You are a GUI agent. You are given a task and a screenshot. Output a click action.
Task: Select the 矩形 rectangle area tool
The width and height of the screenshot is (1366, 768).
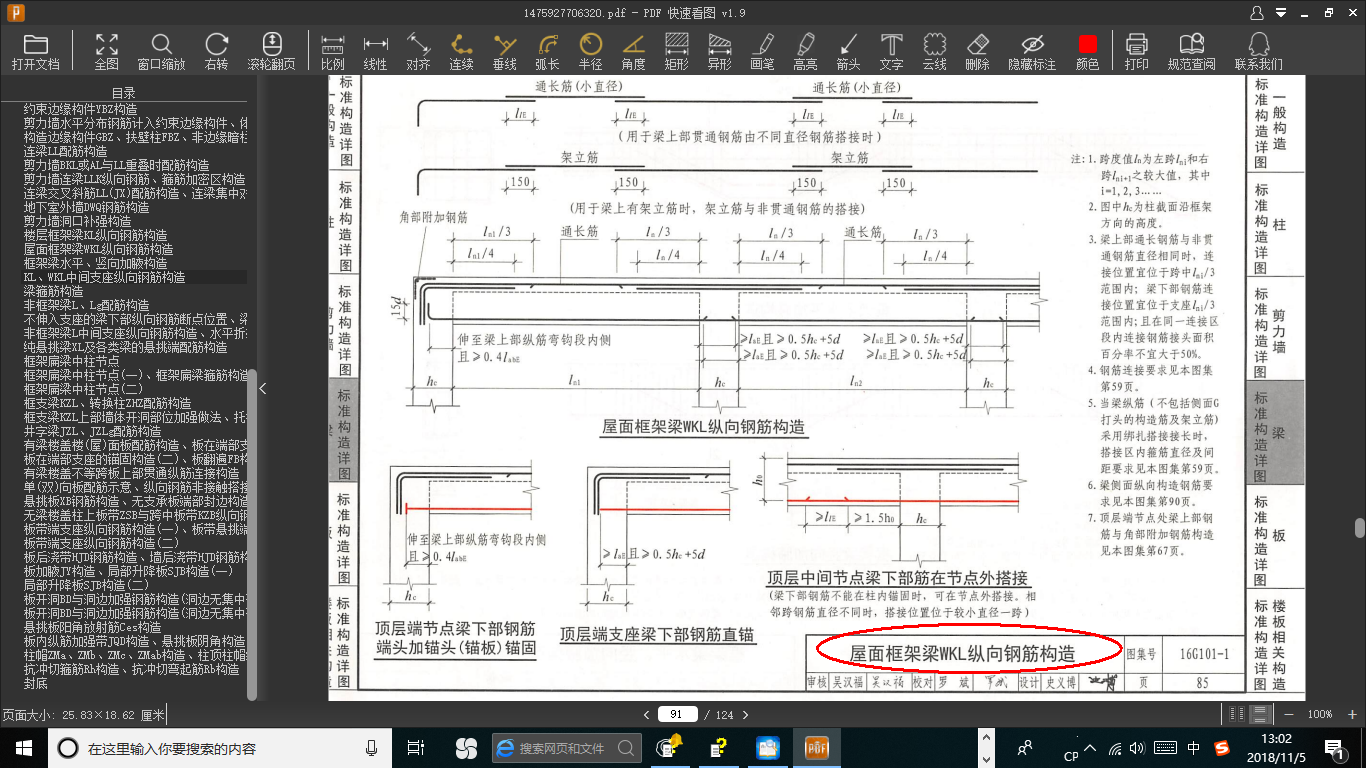tap(677, 52)
